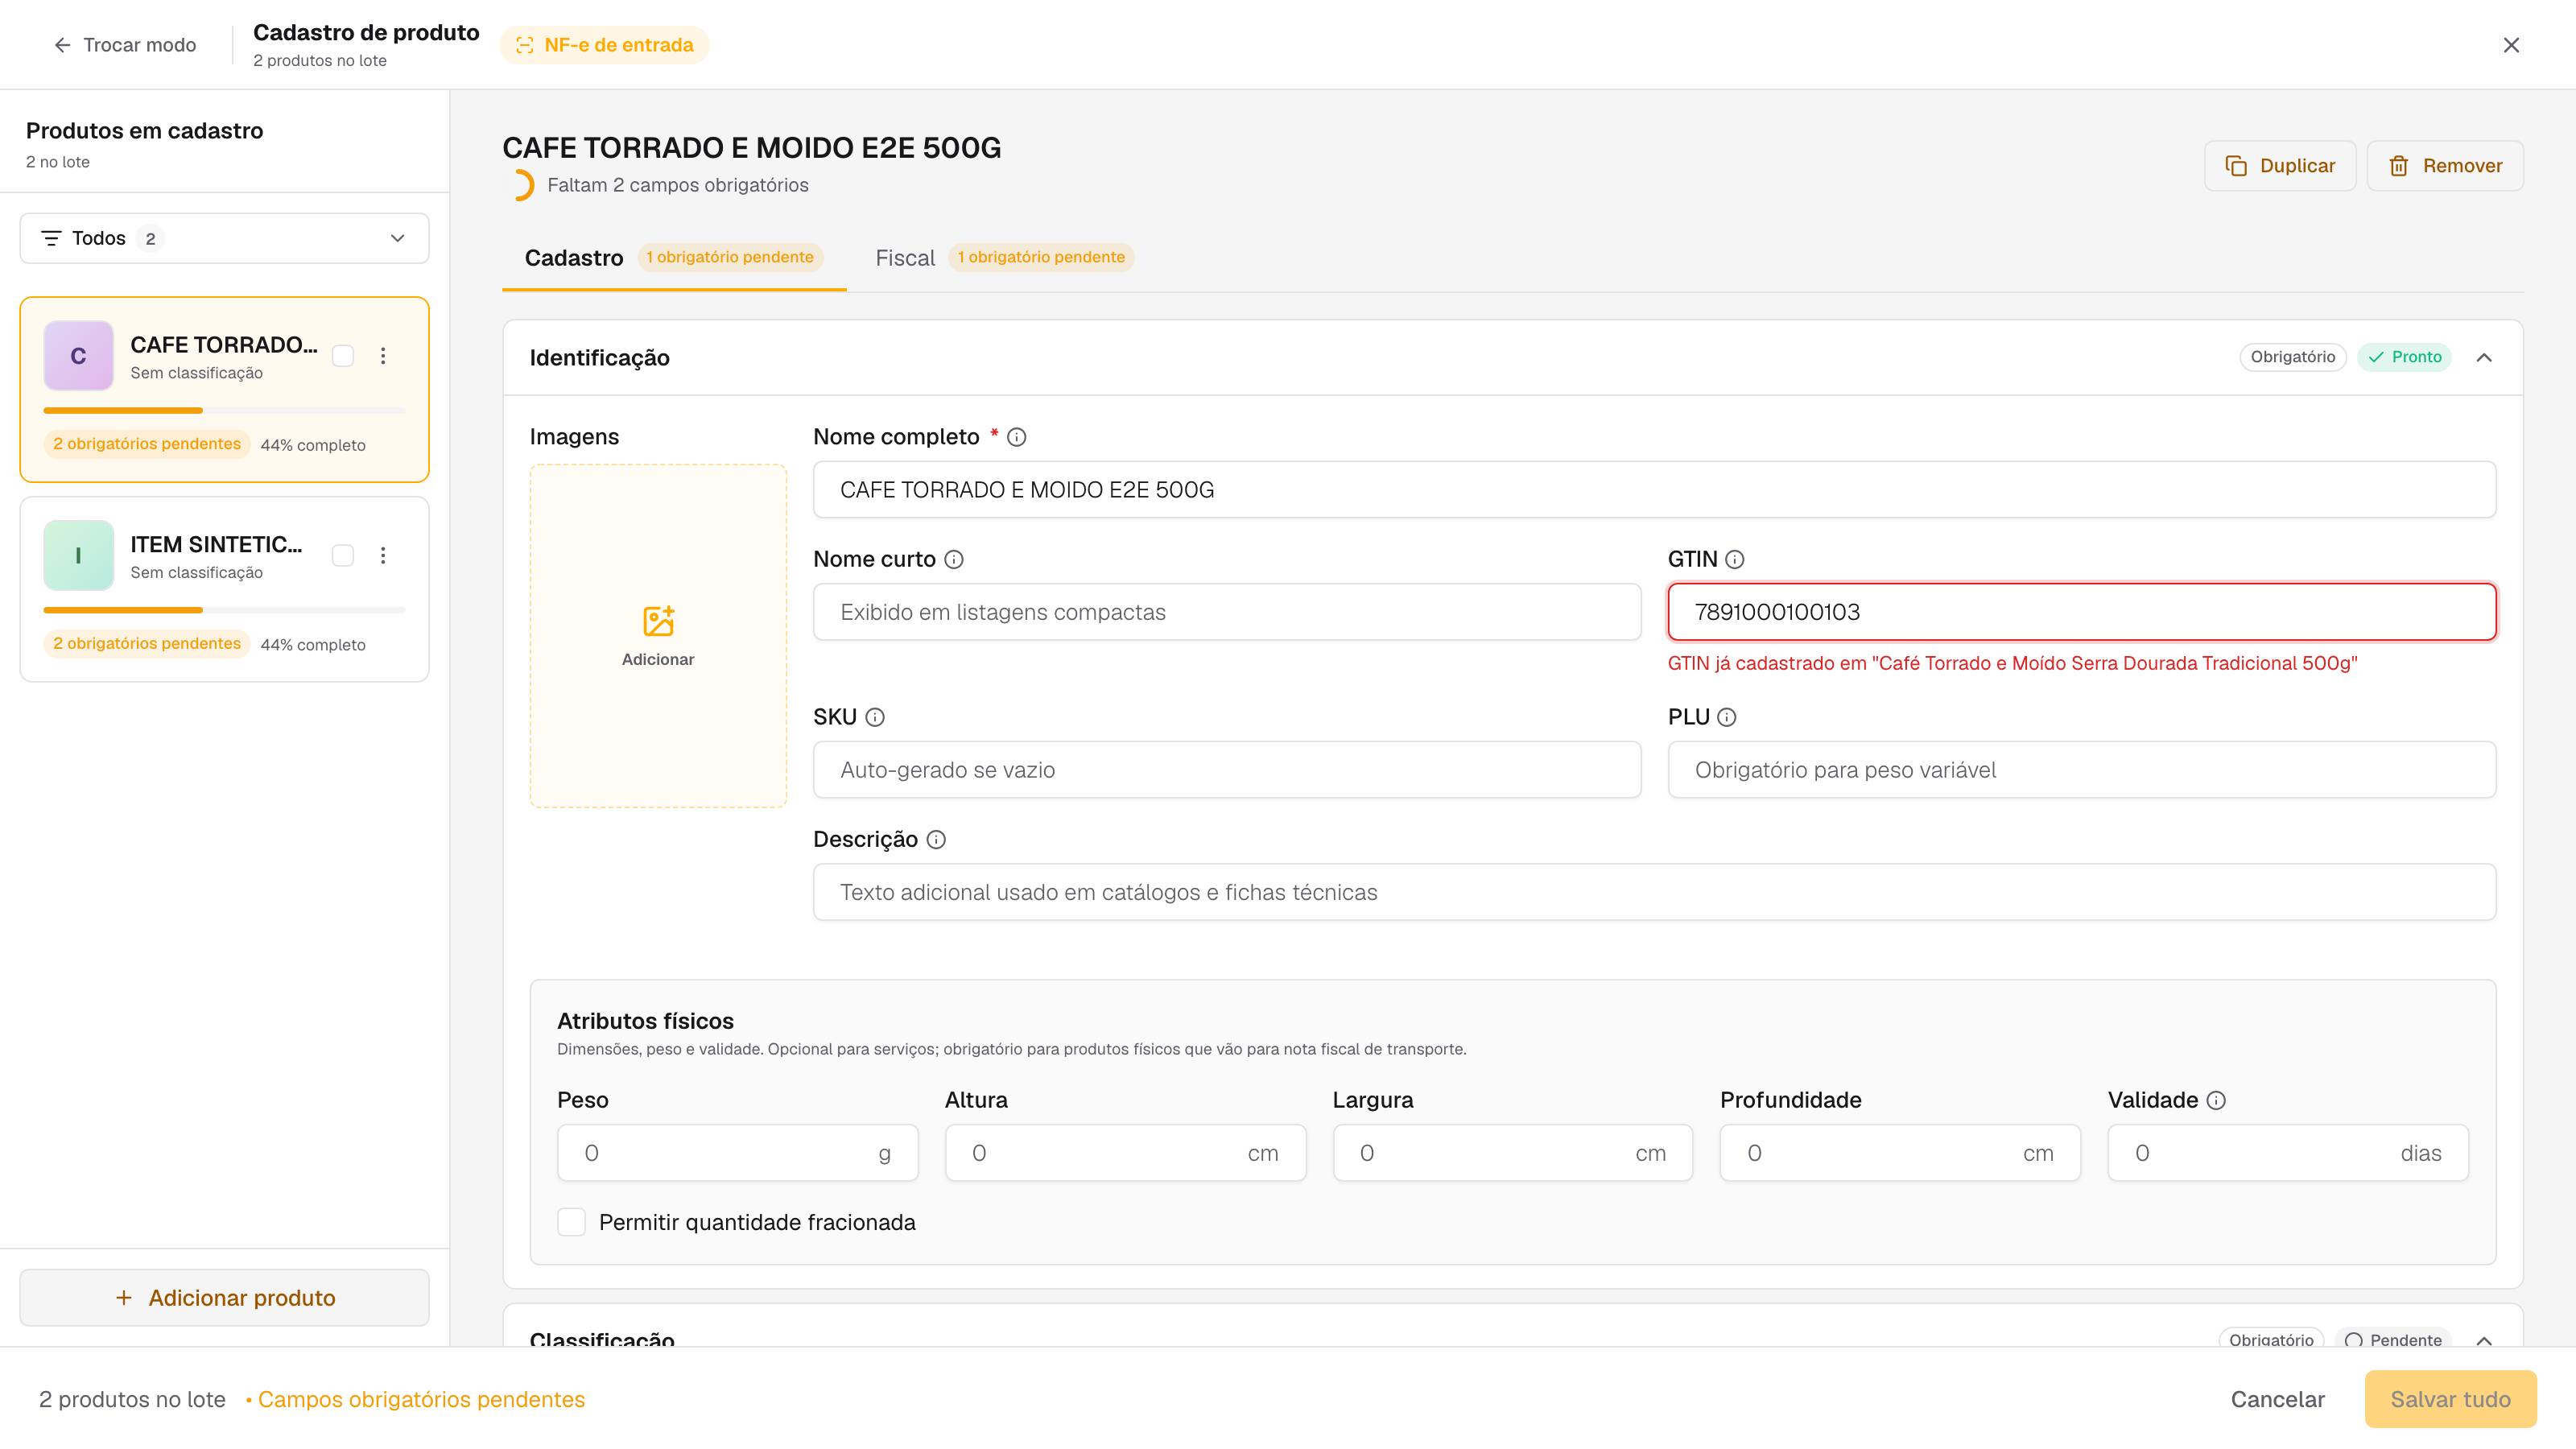Click the back arrow next to Trocar modo

click(62, 45)
